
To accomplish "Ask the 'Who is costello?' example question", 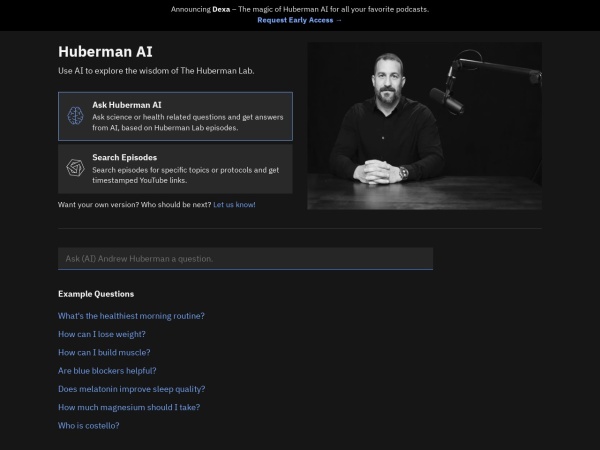I will tap(89, 426).
